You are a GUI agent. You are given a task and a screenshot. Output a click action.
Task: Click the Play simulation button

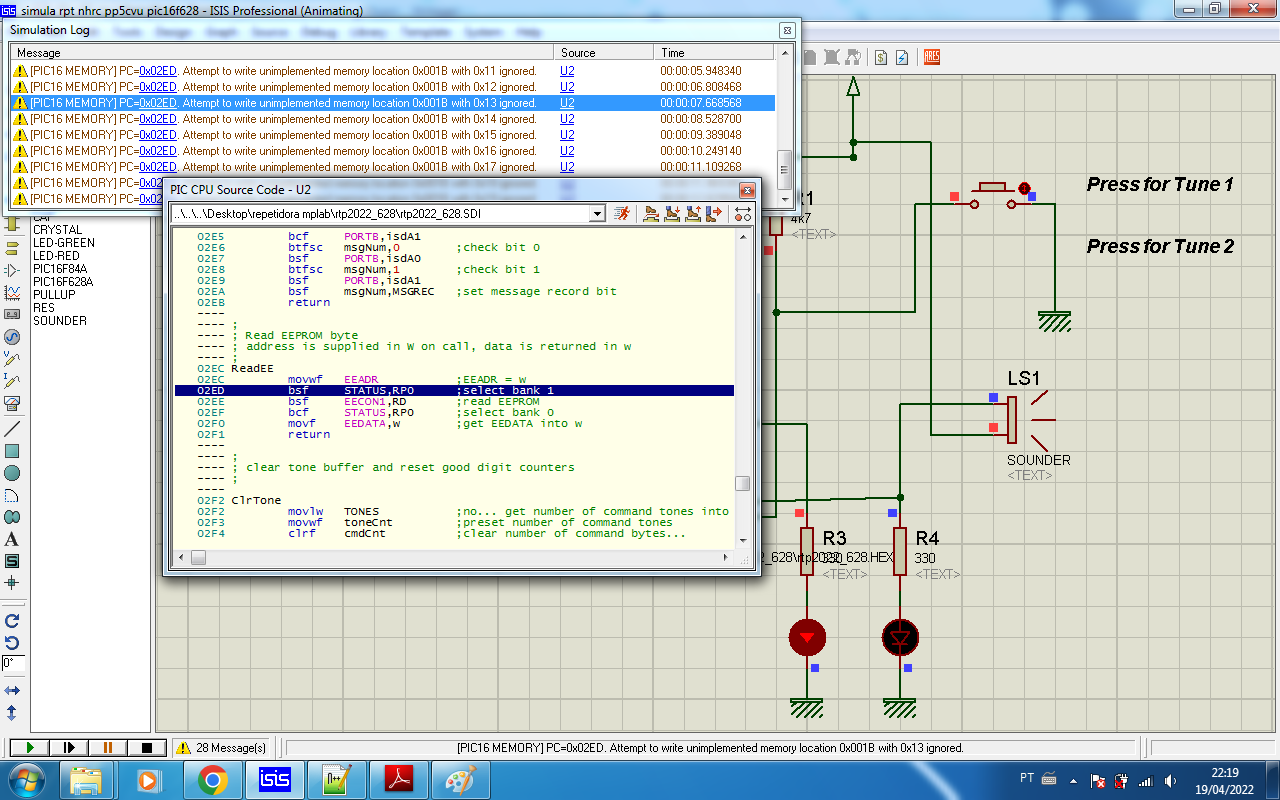point(29,747)
